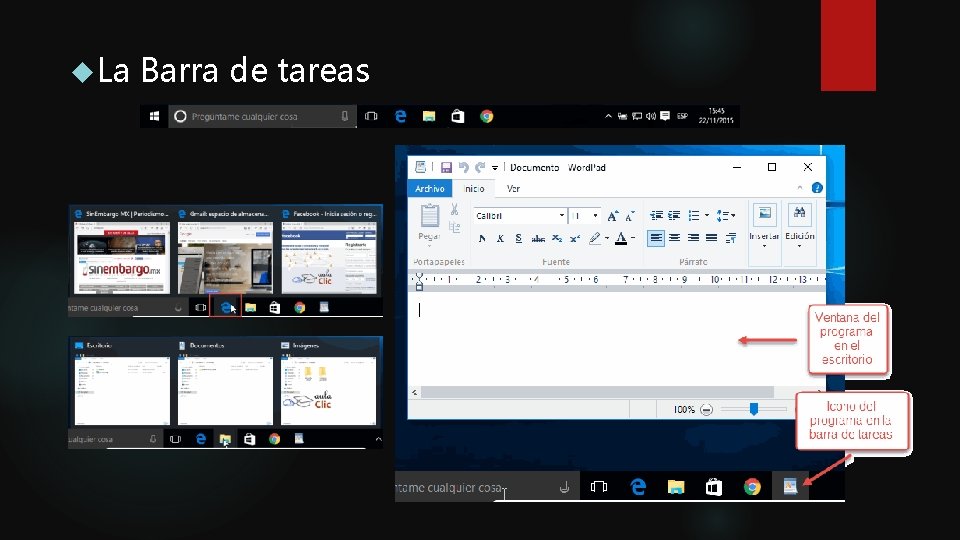Click the blue help icon in WordPad
This screenshot has height=540, width=960.
(817, 188)
